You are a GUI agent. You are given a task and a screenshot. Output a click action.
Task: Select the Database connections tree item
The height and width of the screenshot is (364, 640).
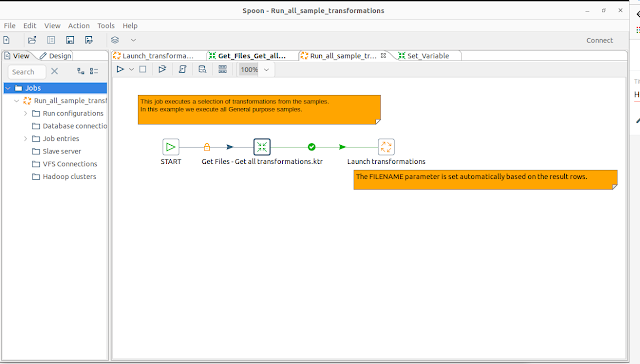click(x=70, y=126)
